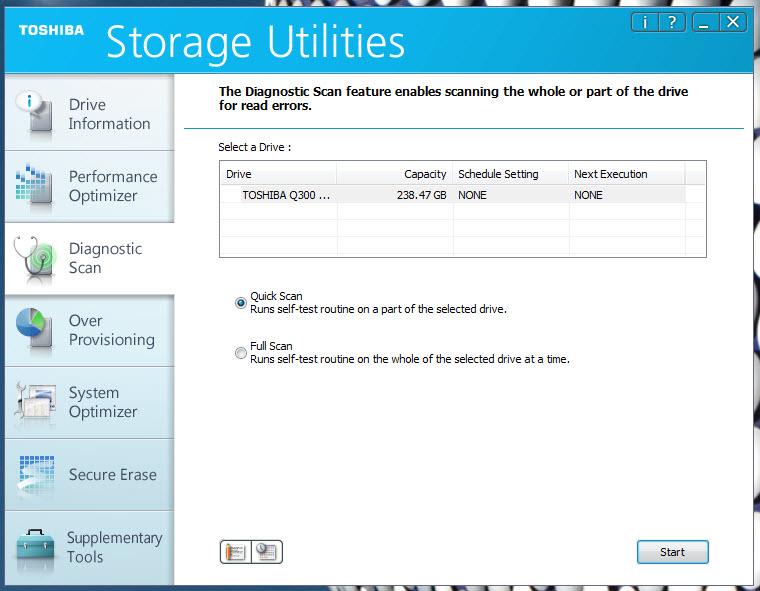This screenshot has height=591, width=760.
Task: Start the diagnostic scan
Action: point(672,552)
